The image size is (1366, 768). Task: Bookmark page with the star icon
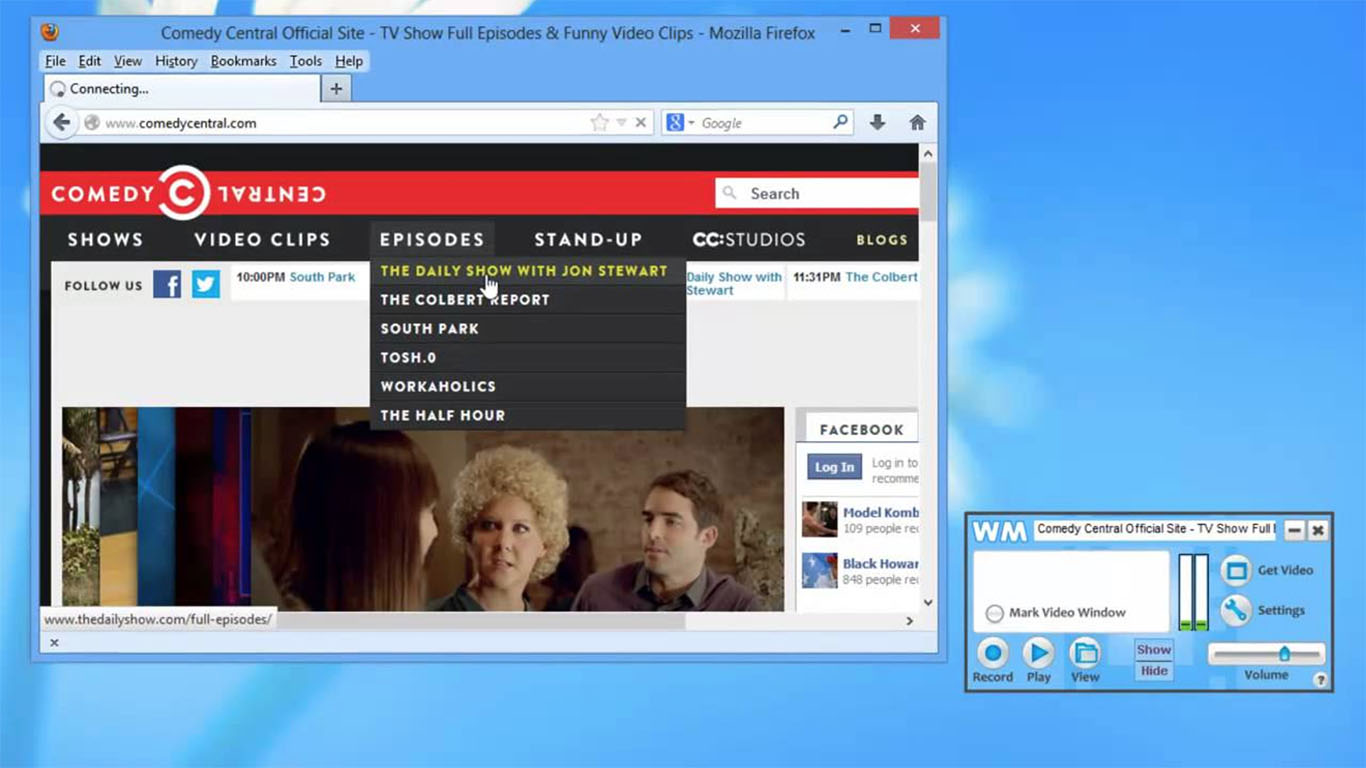point(599,123)
